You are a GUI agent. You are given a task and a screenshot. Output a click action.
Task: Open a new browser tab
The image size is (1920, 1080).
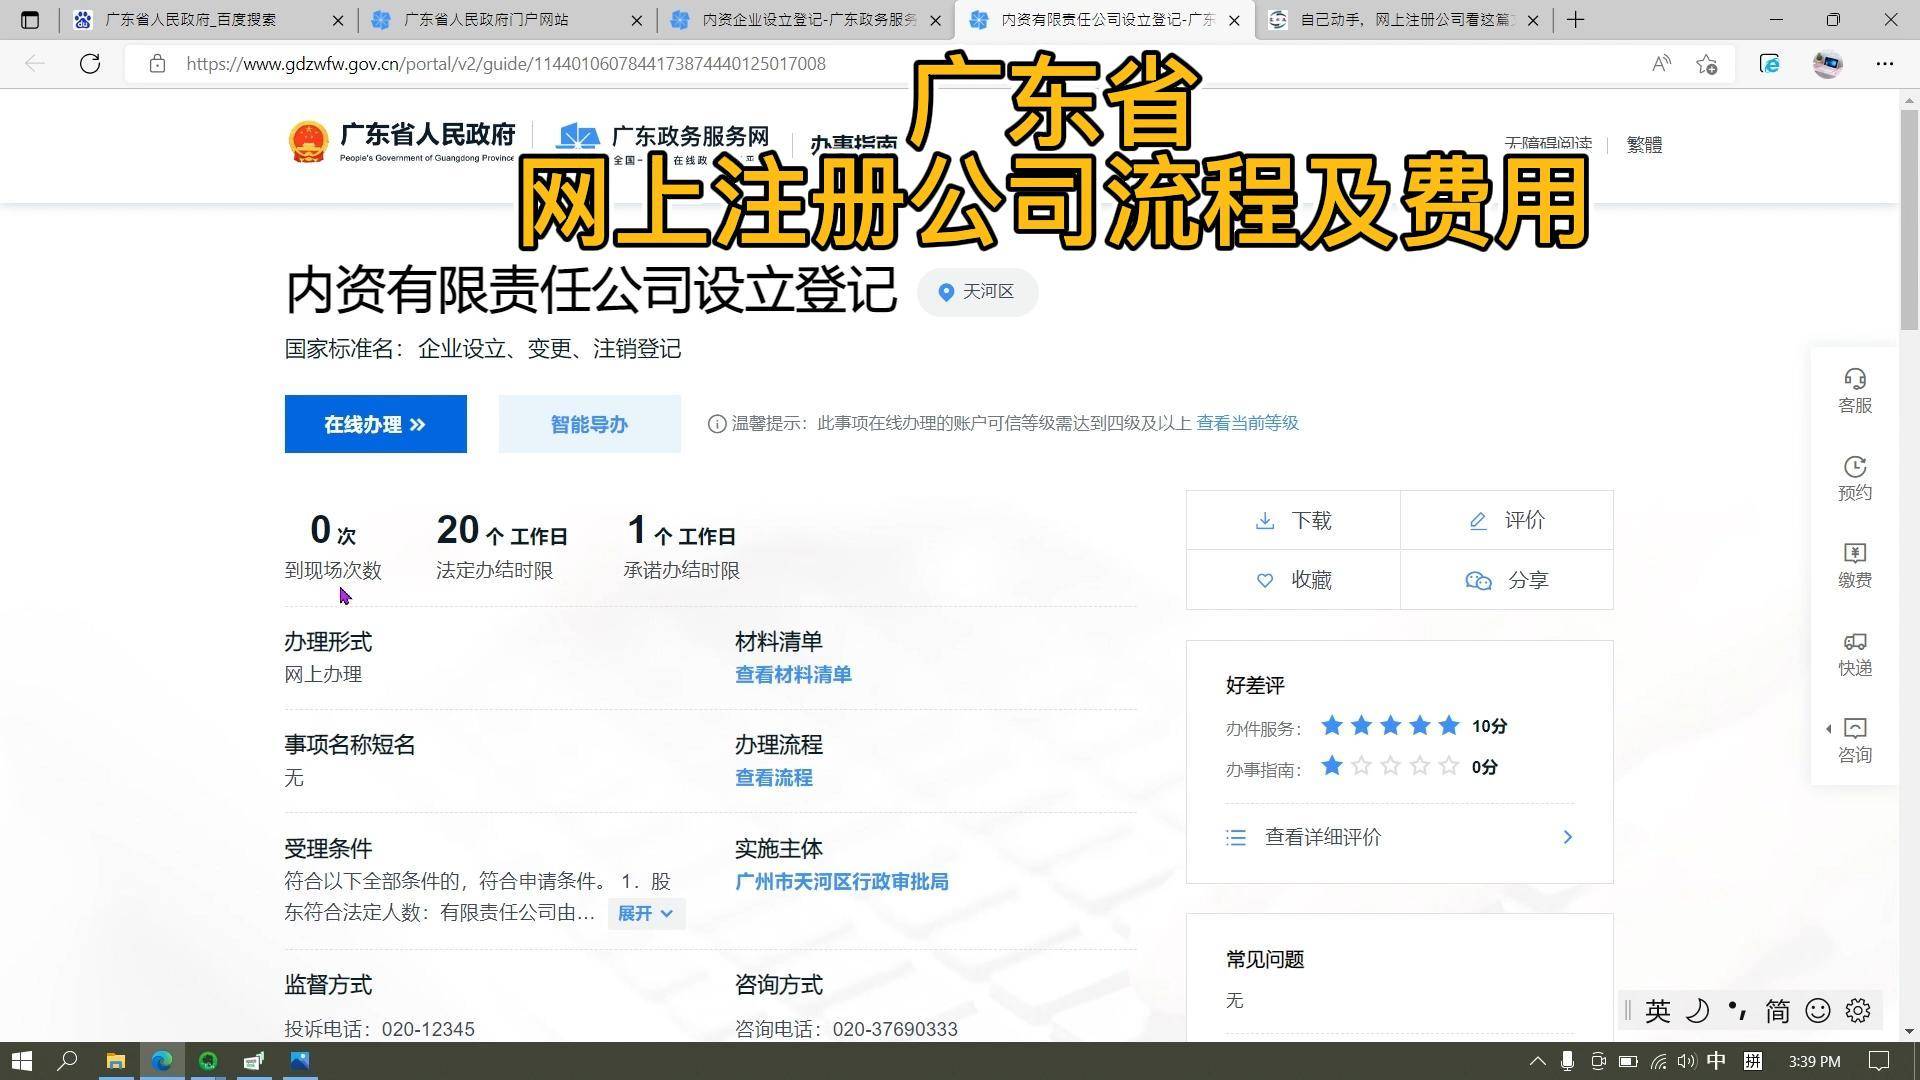pyautogui.click(x=1576, y=20)
